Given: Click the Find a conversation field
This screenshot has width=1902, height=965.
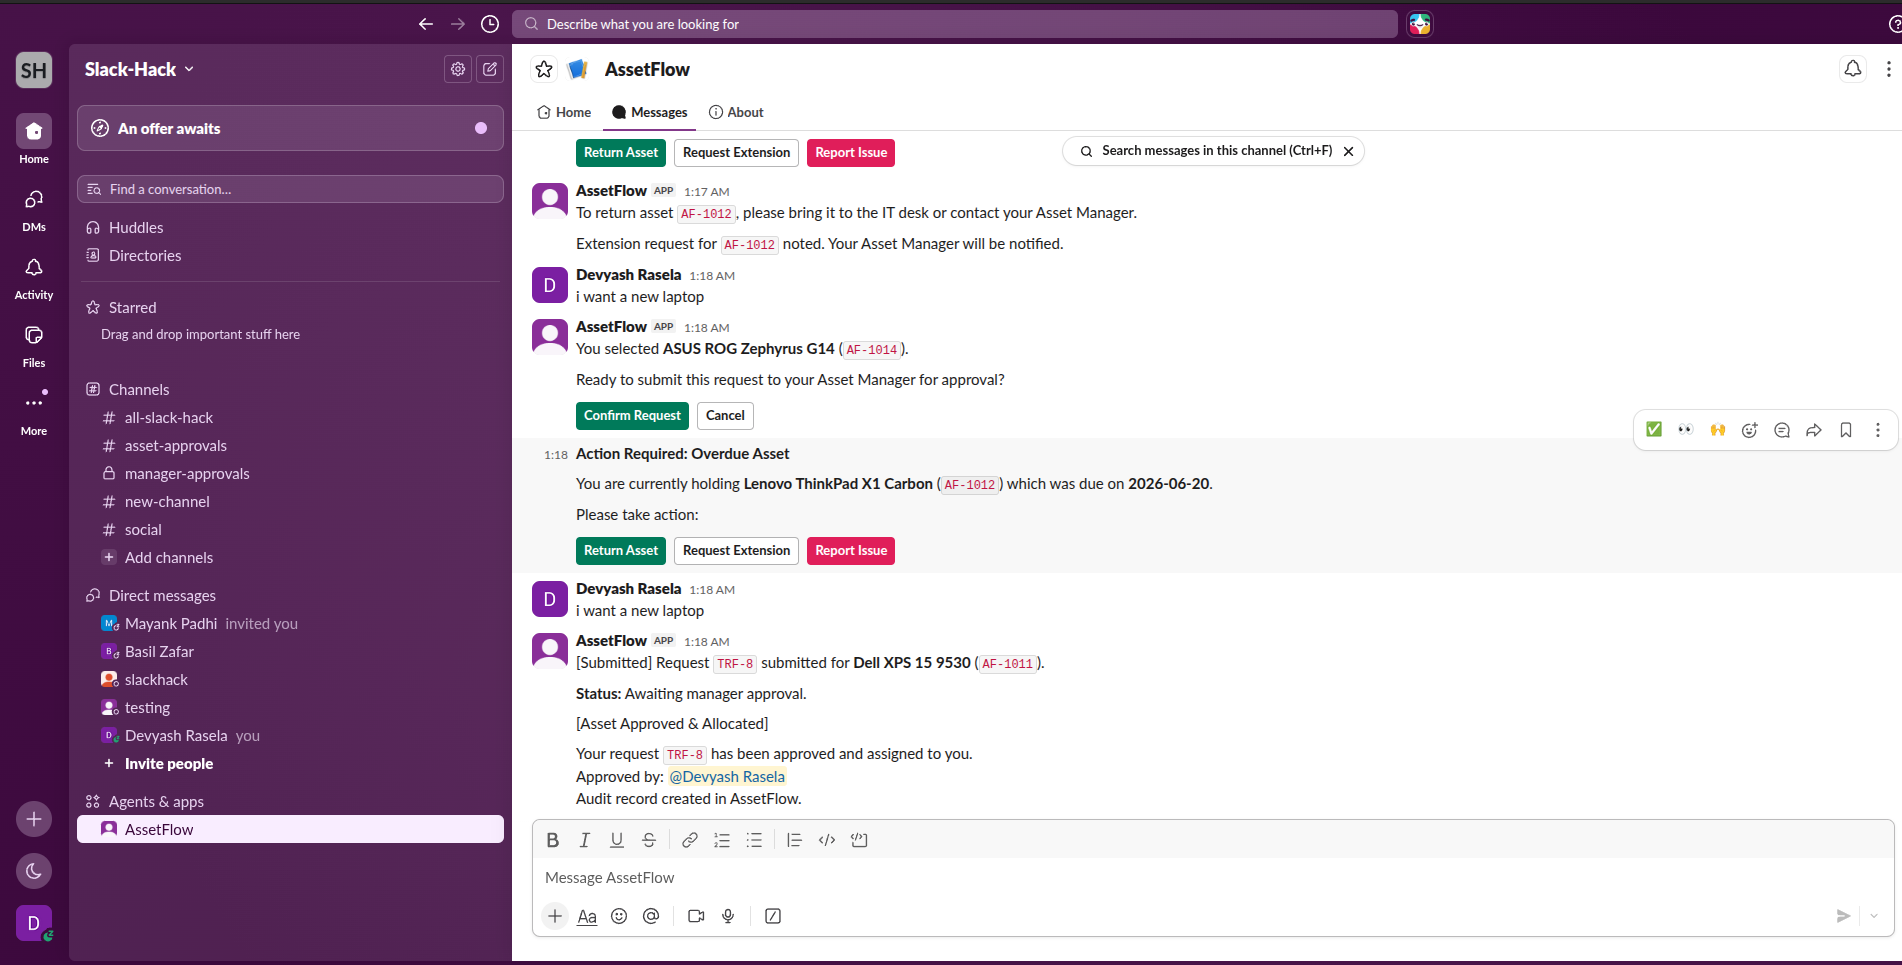Looking at the screenshot, I should point(290,189).
